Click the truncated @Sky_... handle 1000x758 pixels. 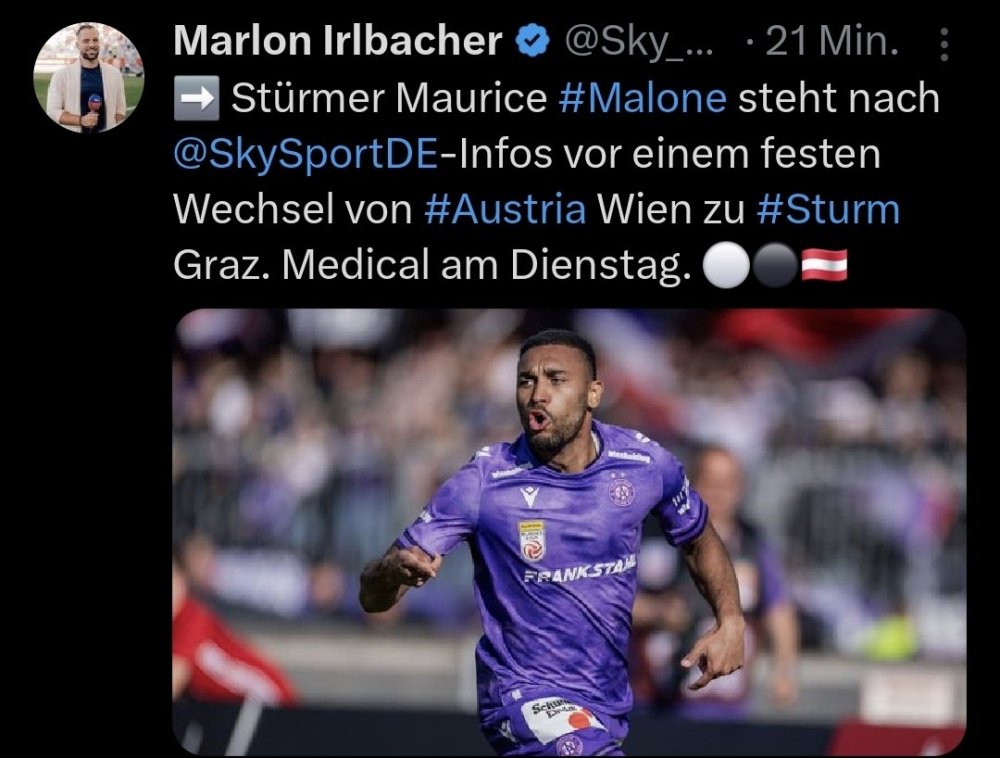point(639,42)
